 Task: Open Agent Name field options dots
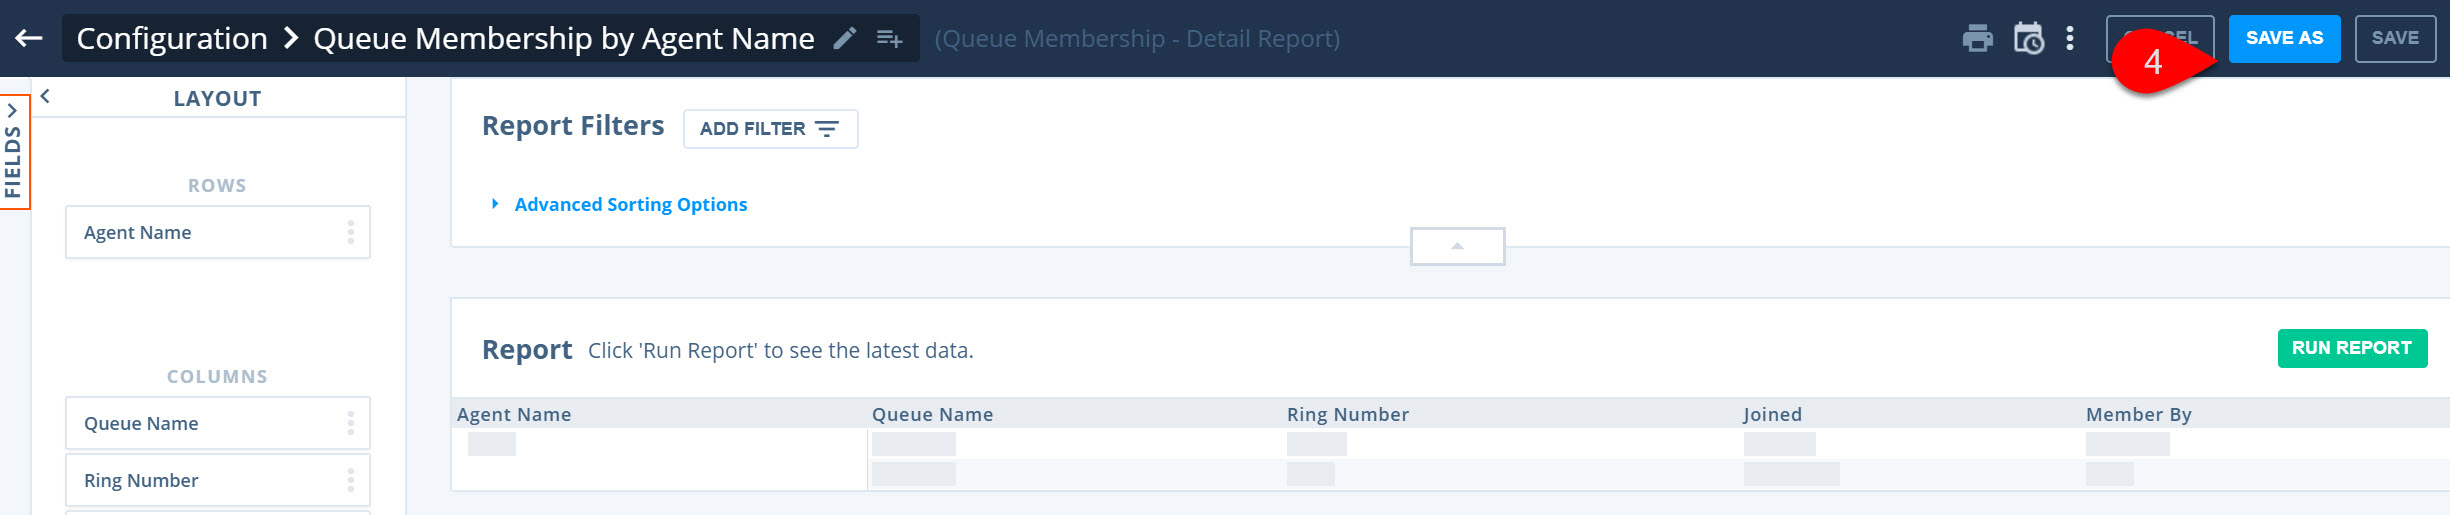tap(351, 232)
